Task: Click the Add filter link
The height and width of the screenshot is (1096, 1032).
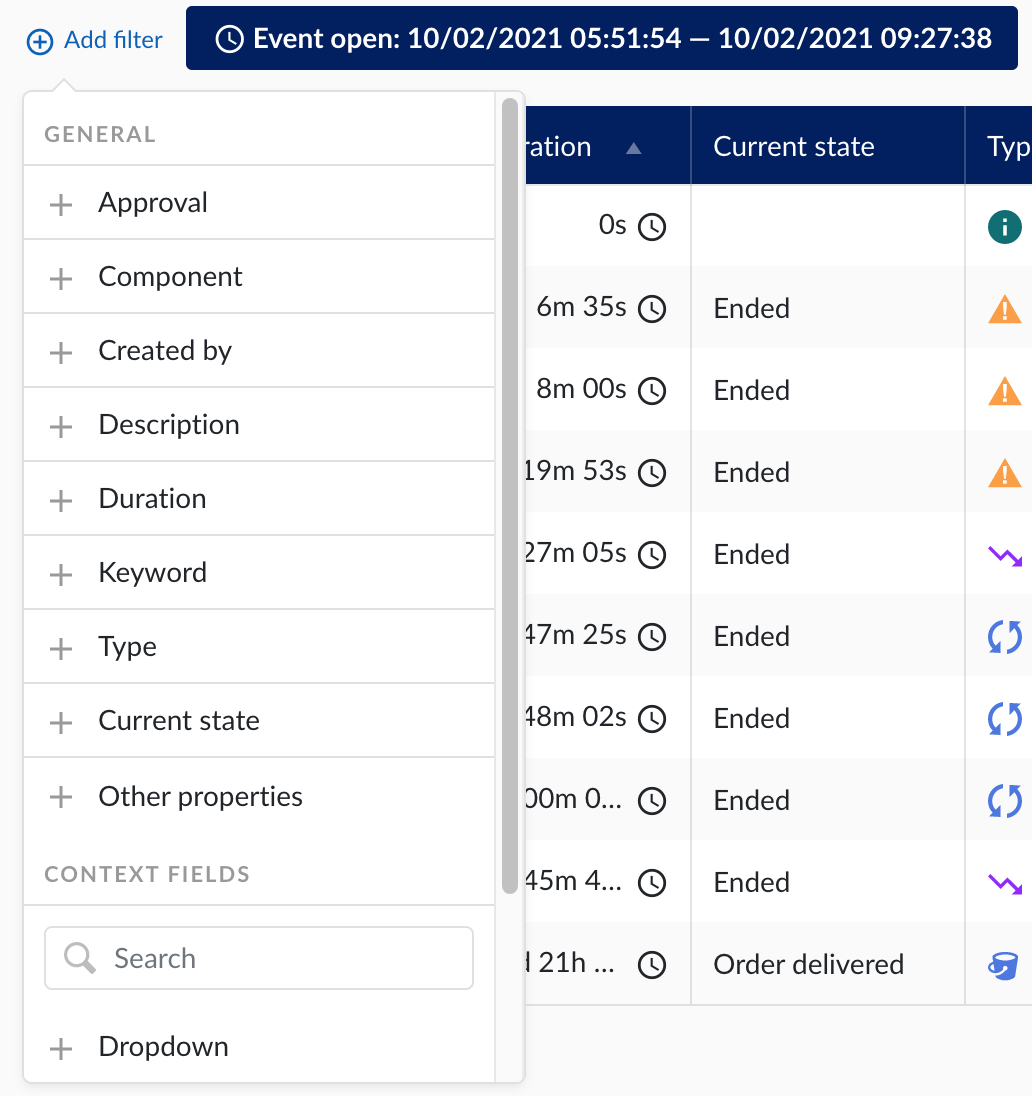Action: pyautogui.click(x=95, y=41)
